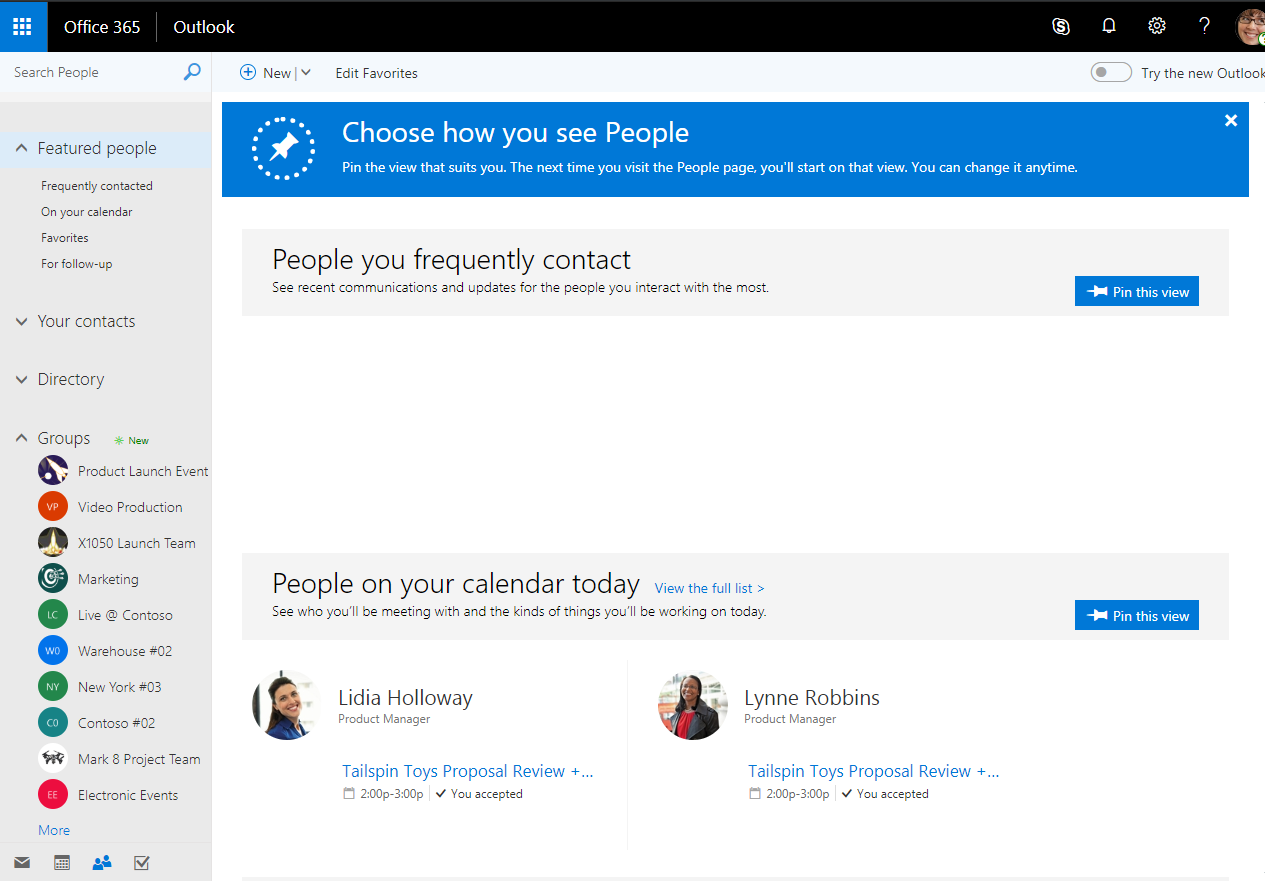Open the Electronic Events group icon
Viewport: 1265px width, 881px height.
(x=53, y=794)
